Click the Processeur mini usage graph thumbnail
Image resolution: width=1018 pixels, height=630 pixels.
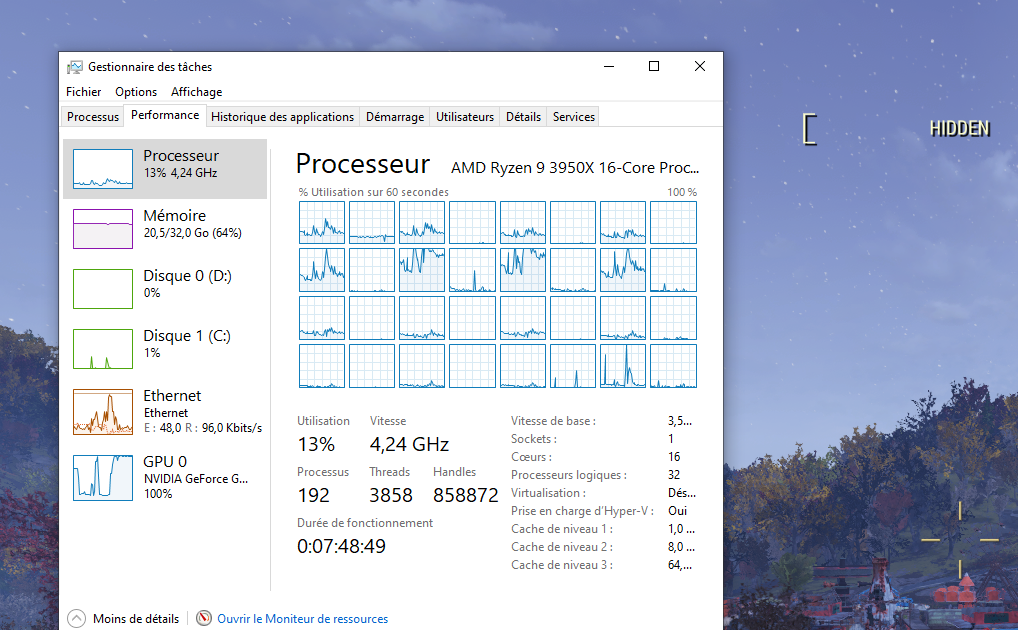[x=103, y=169]
